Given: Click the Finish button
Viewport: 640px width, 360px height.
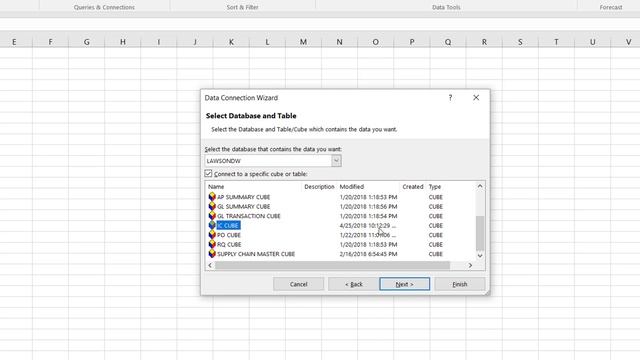Looking at the screenshot, I should click(x=460, y=284).
